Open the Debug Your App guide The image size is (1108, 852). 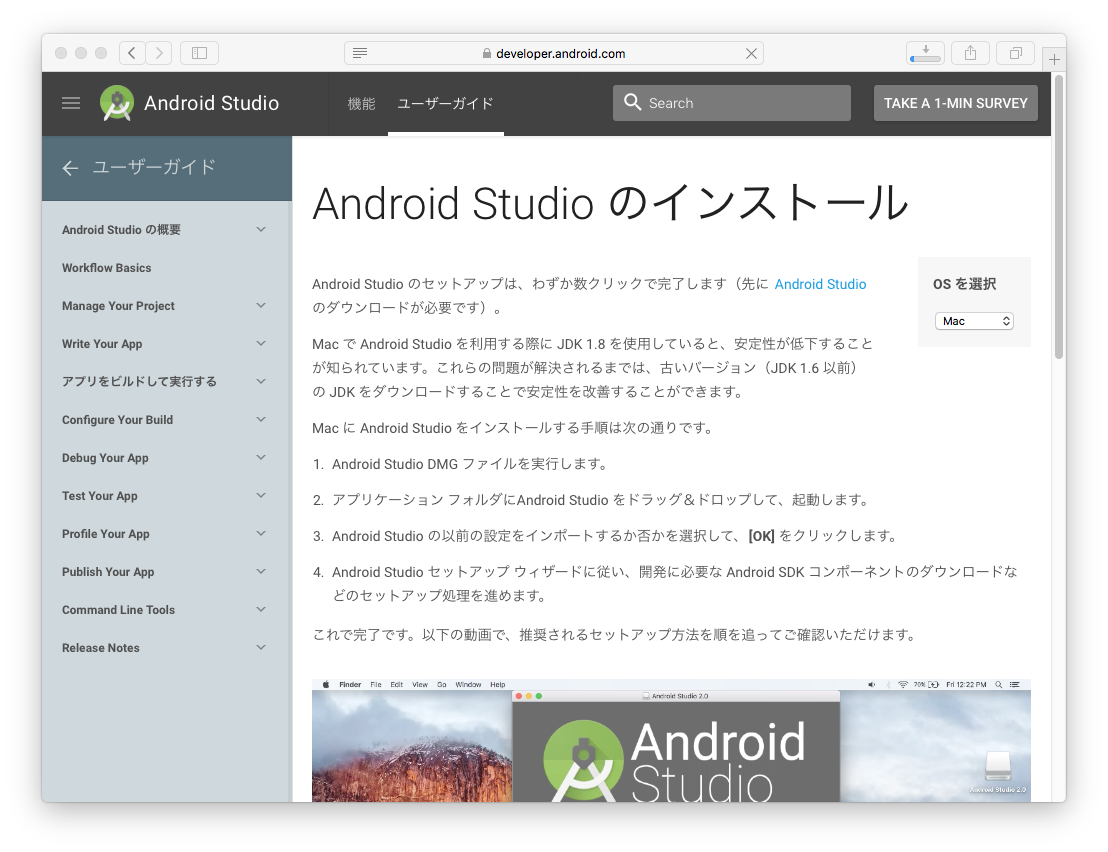(x=105, y=458)
